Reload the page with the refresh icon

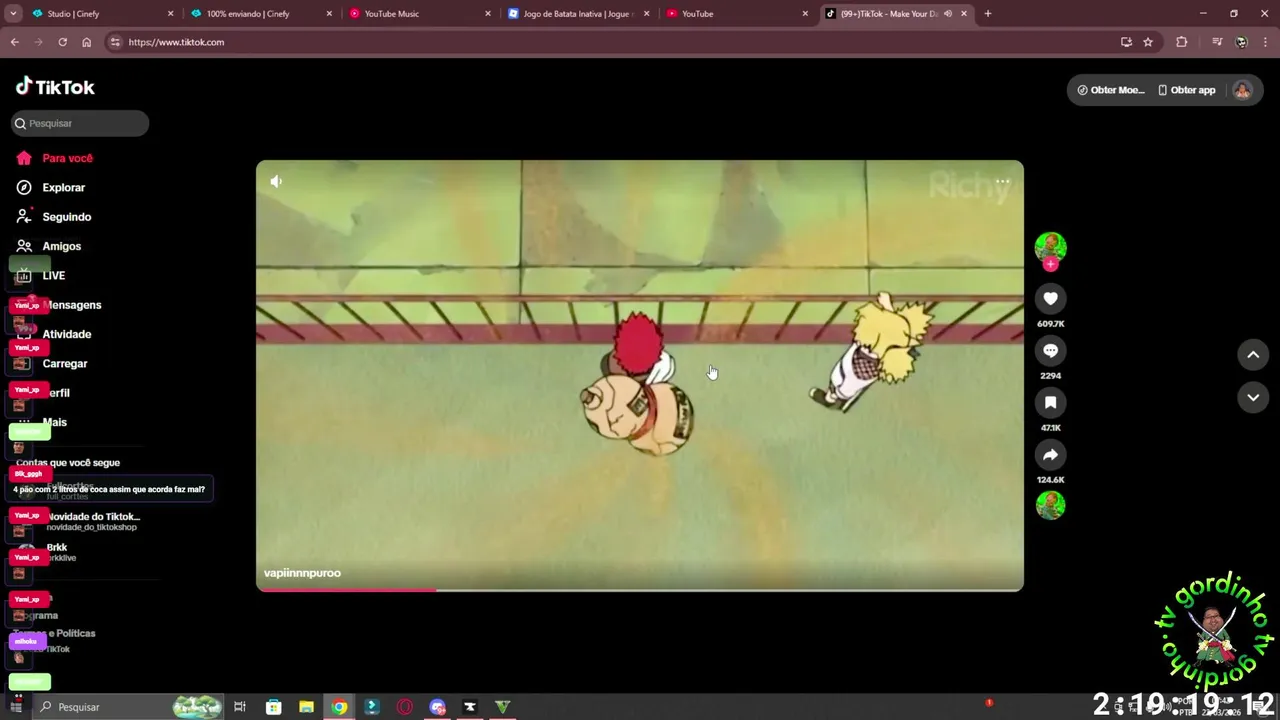62,42
